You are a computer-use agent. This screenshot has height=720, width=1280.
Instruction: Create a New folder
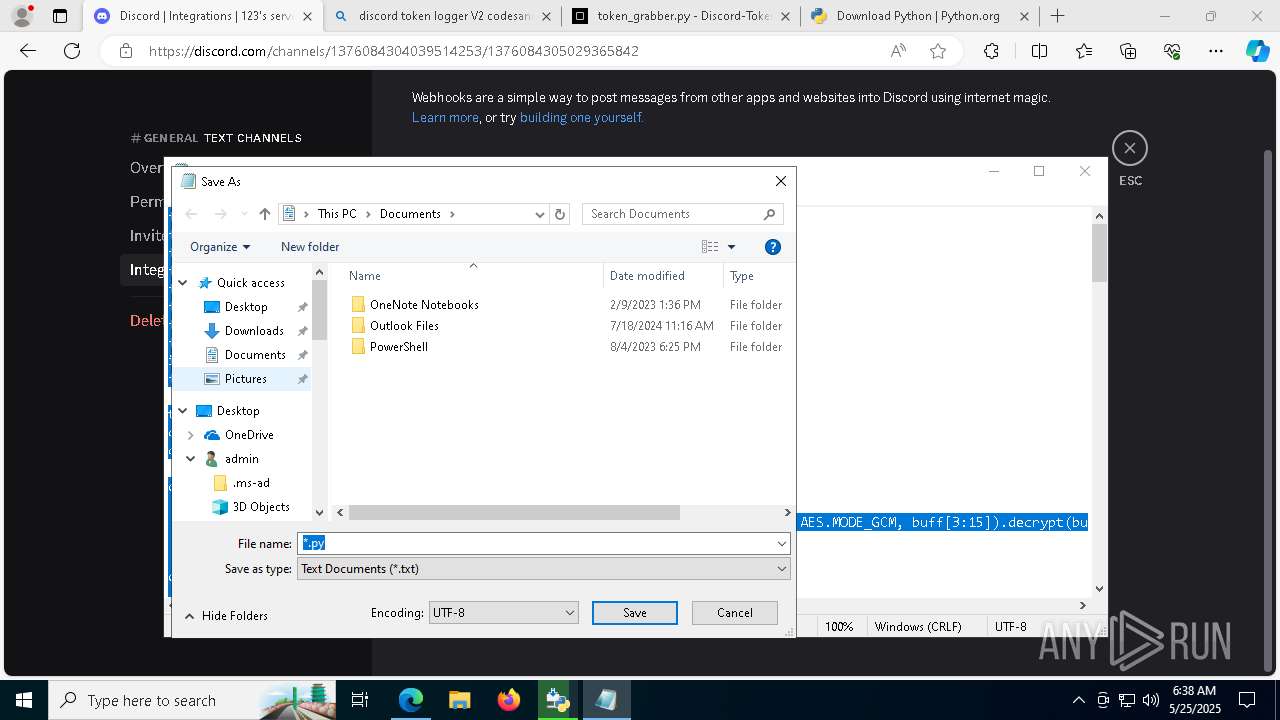(310, 247)
